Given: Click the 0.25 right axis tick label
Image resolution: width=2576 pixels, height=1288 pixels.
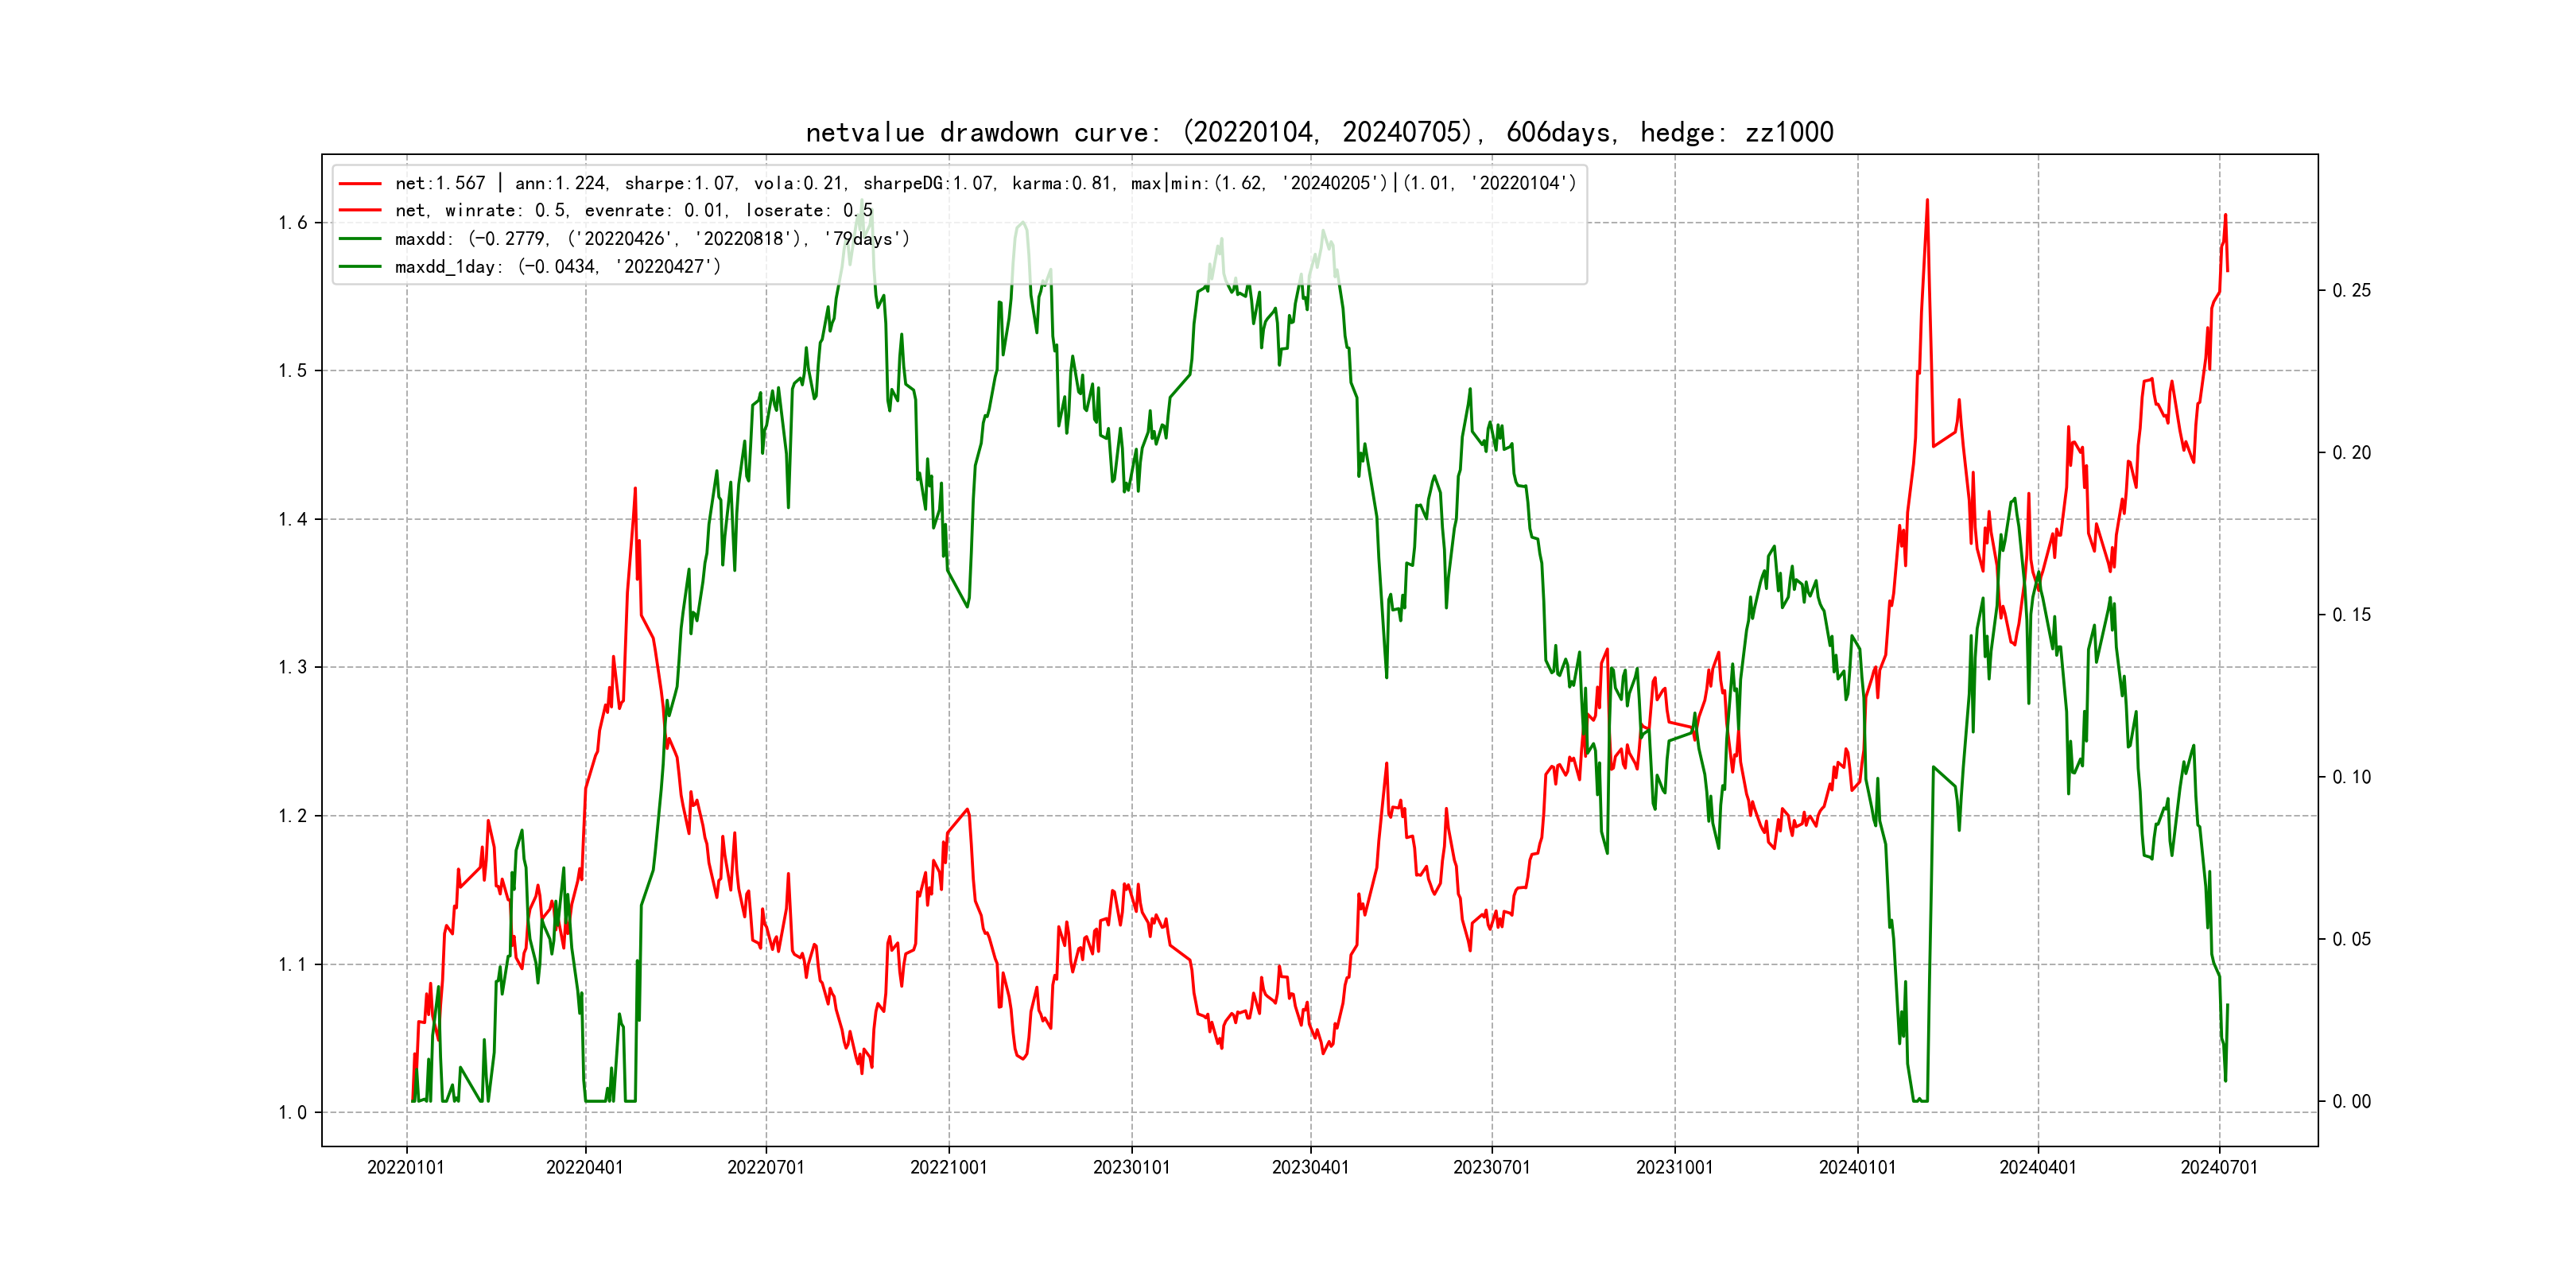Looking at the screenshot, I should [x=2351, y=290].
